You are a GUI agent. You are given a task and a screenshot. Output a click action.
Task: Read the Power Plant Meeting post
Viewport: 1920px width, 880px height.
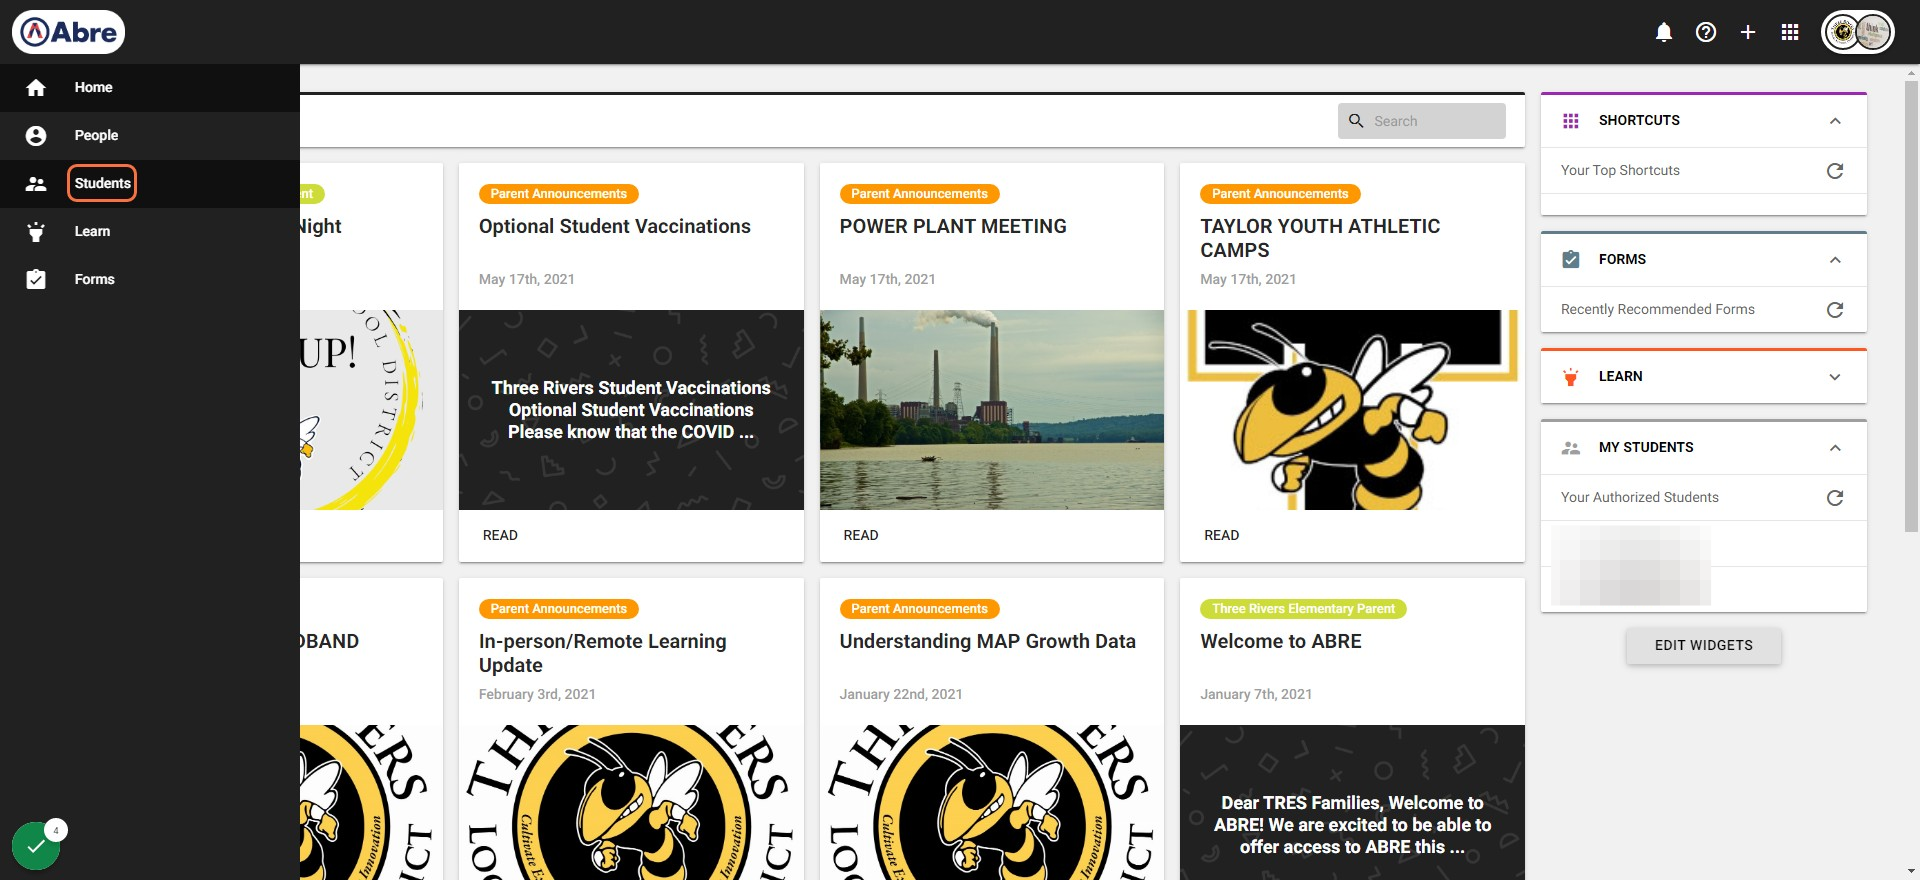[861, 536]
